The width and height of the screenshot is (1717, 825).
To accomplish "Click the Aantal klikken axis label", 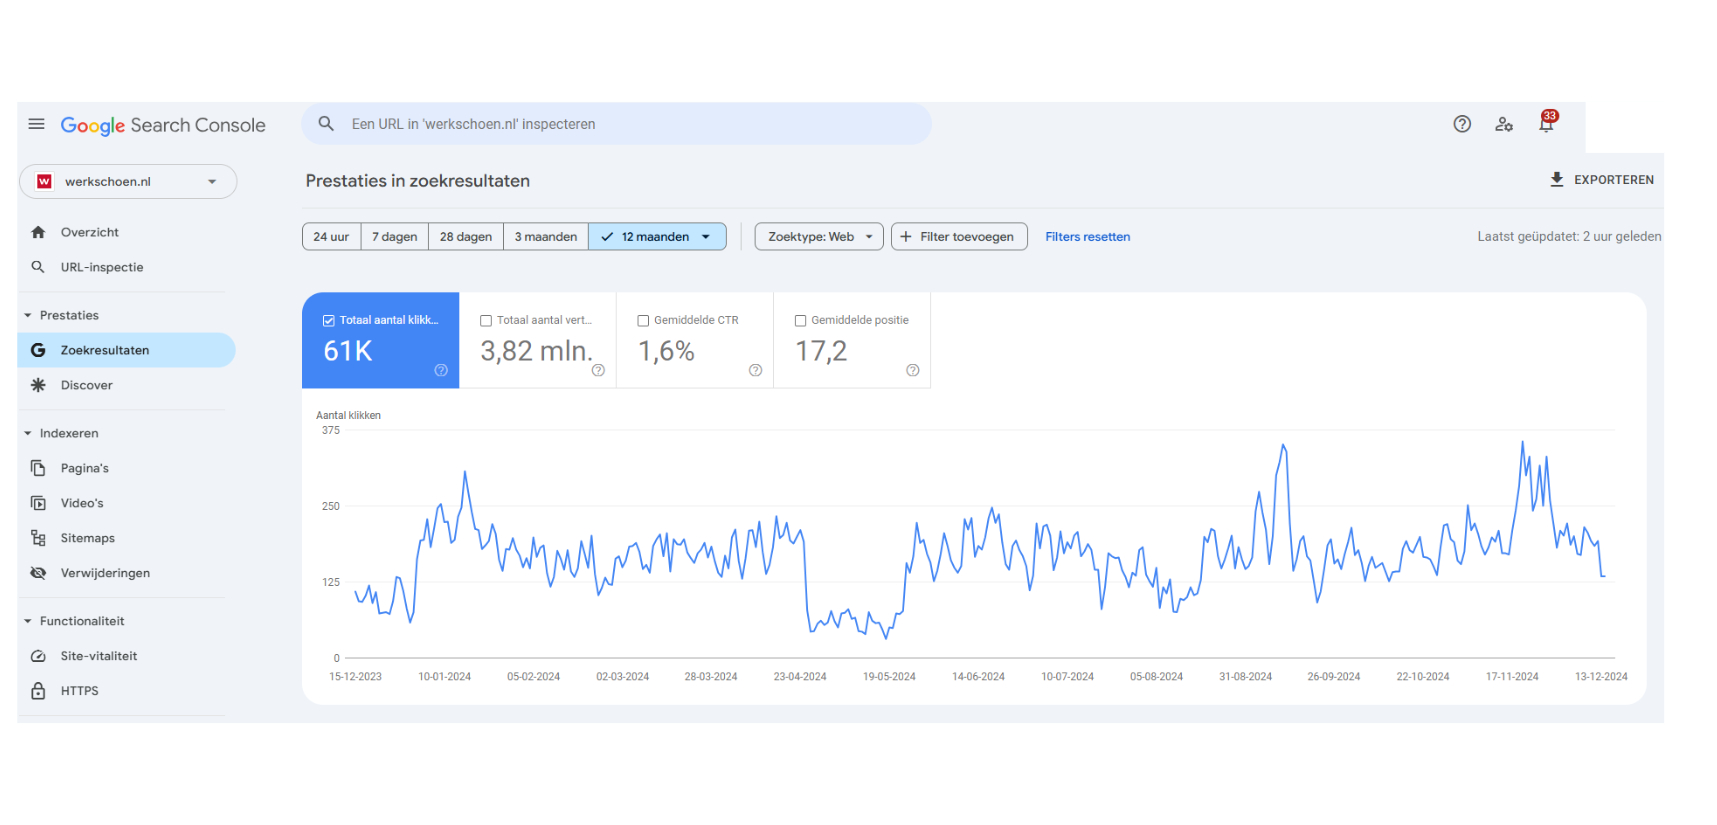I will tap(348, 415).
